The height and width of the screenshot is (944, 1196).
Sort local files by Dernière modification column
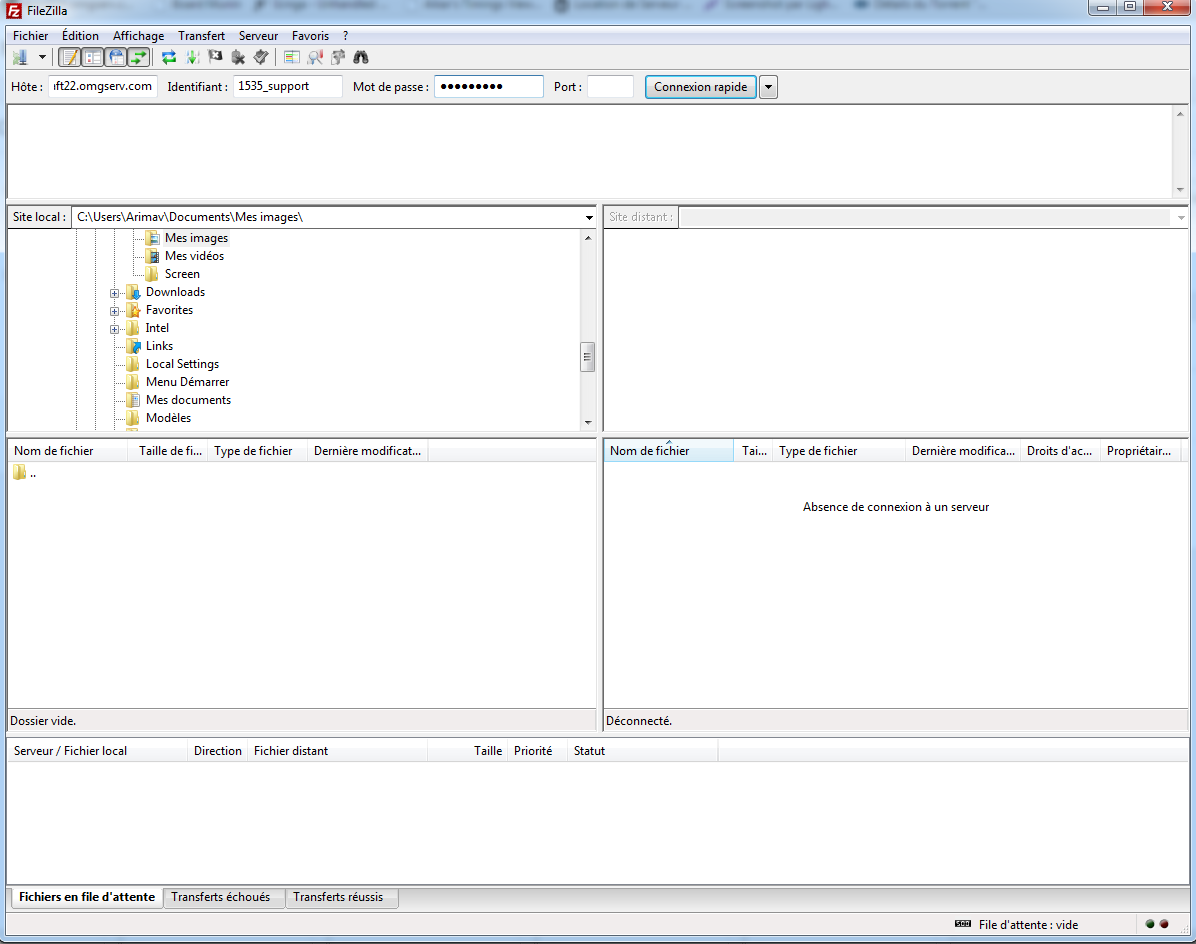(368, 451)
